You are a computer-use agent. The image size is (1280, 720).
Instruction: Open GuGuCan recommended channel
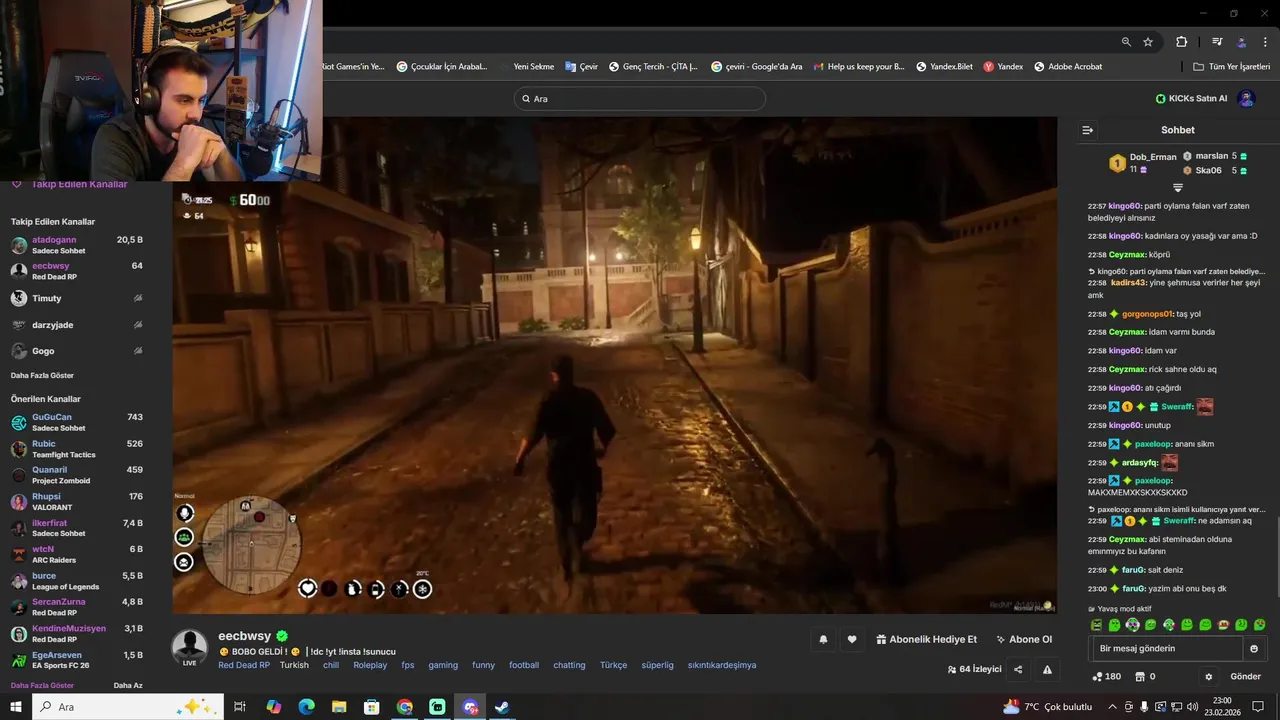76,422
